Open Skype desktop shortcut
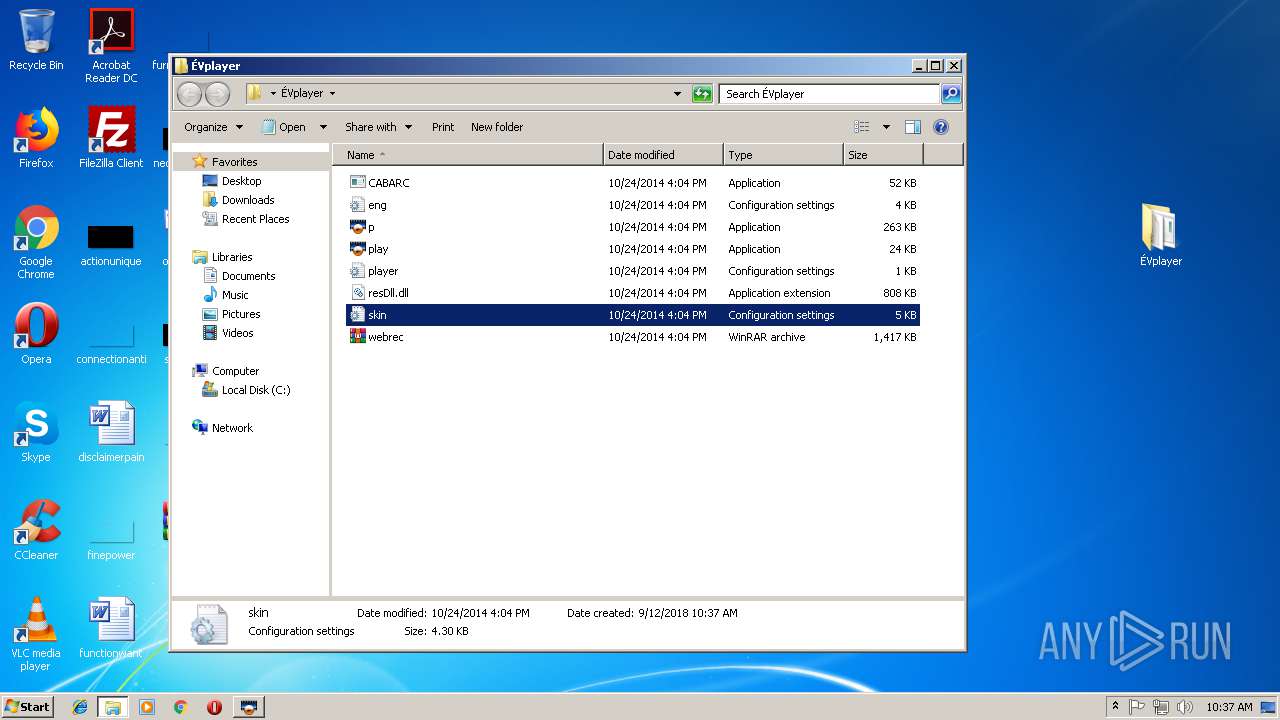Image resolution: width=1280 pixels, height=720 pixels. (x=36, y=432)
